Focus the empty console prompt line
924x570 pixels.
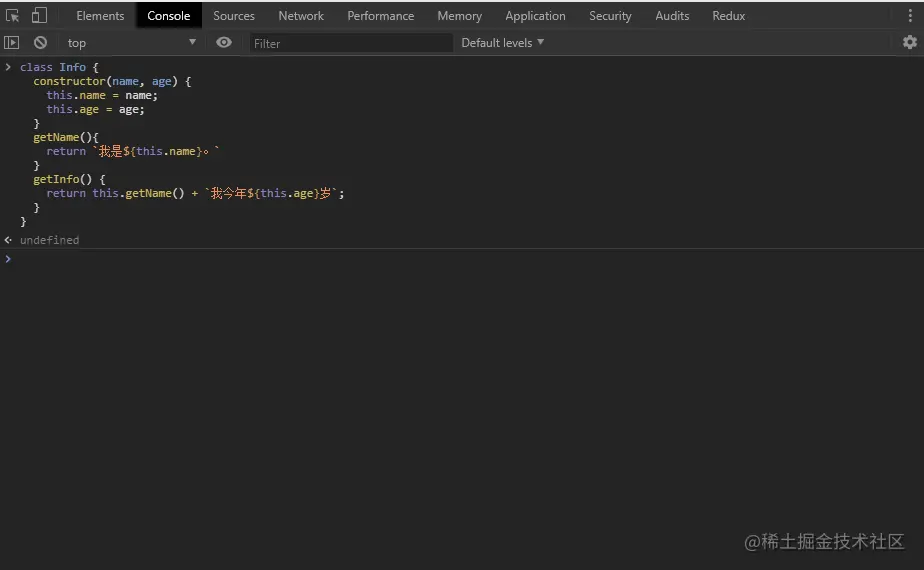pyautogui.click(x=462, y=259)
